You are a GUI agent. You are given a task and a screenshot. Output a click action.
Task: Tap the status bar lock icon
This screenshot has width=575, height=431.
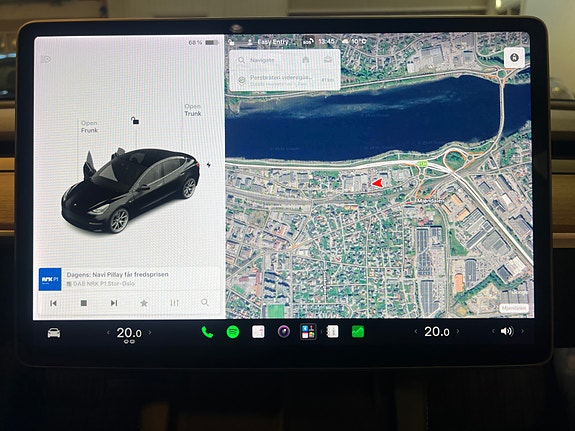coord(231,42)
